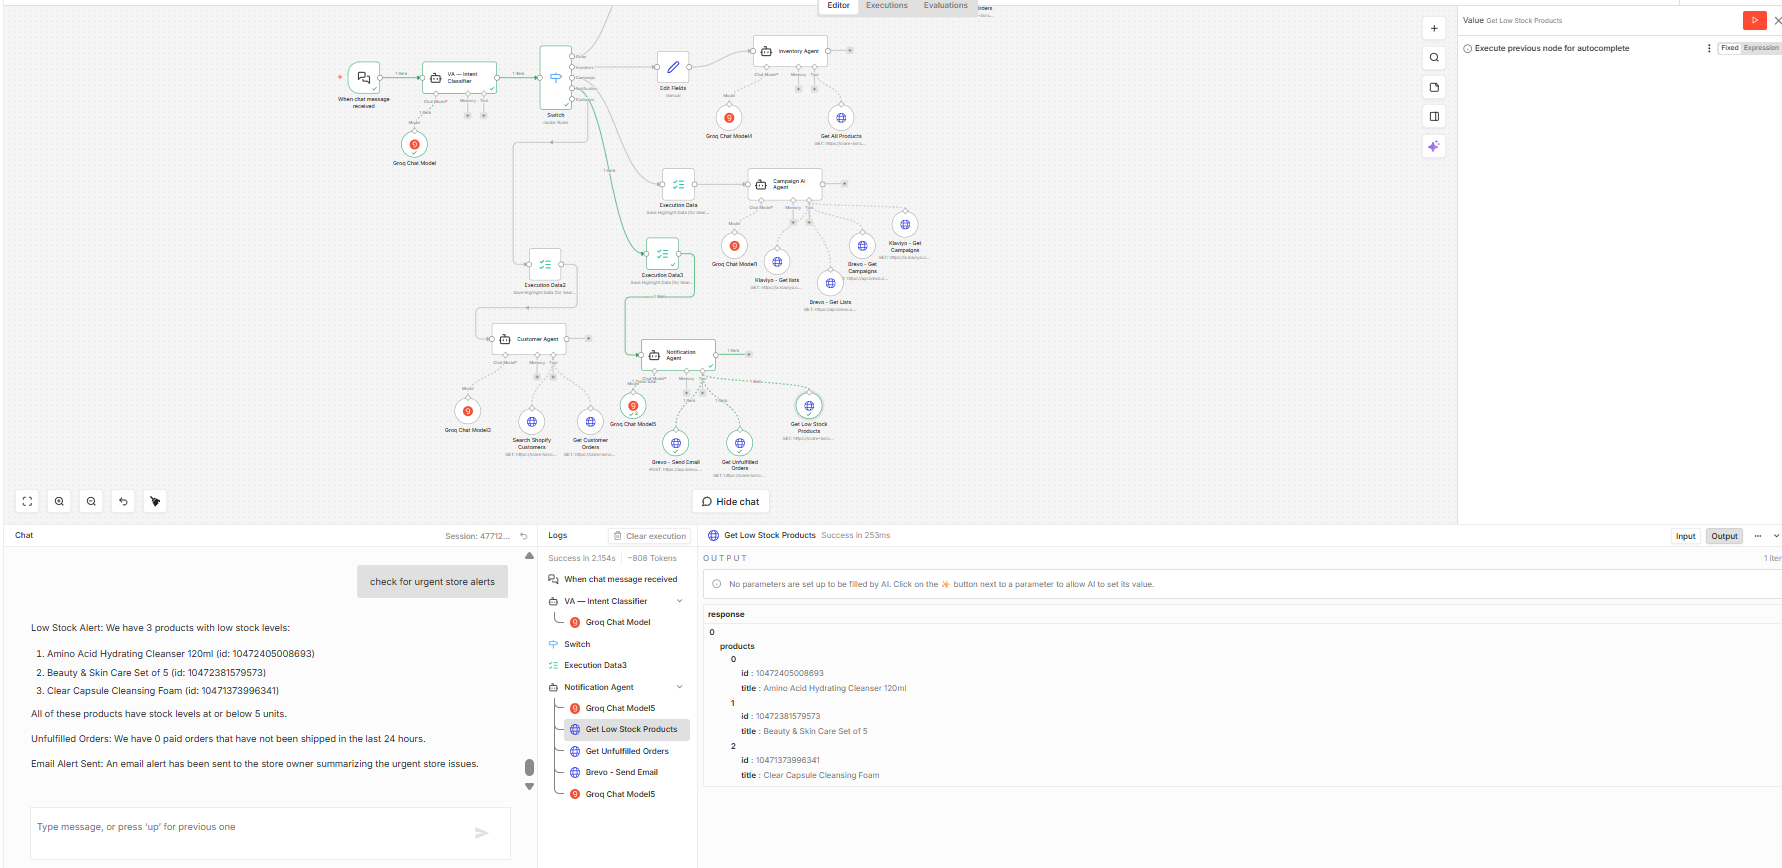The width and height of the screenshot is (1782, 868).
Task: Open the Editor tab
Action: [838, 6]
